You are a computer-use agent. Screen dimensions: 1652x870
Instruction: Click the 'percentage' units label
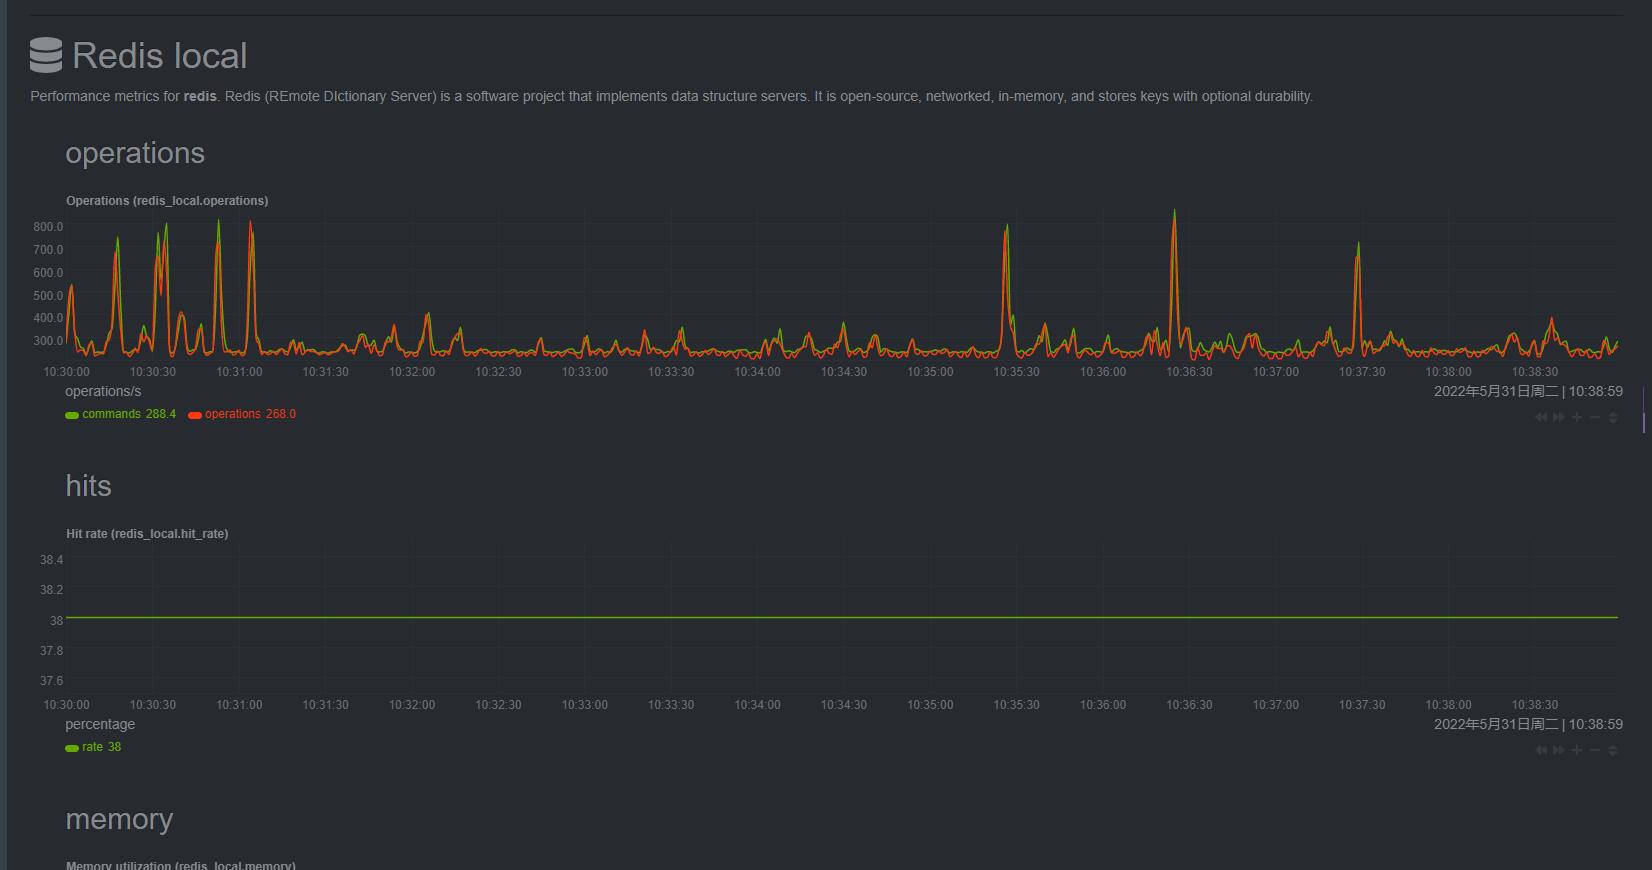[100, 724]
